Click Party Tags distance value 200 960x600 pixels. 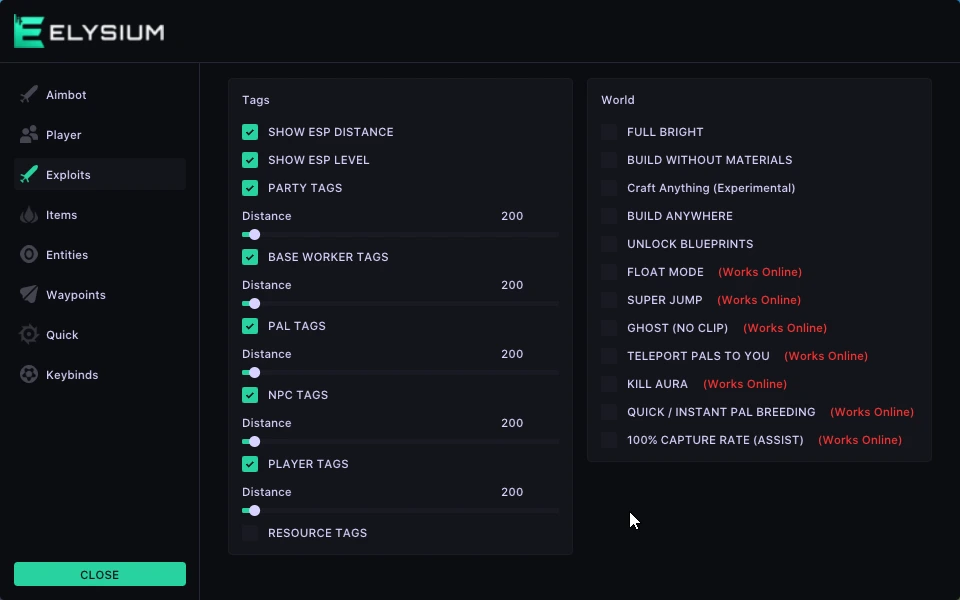512,216
